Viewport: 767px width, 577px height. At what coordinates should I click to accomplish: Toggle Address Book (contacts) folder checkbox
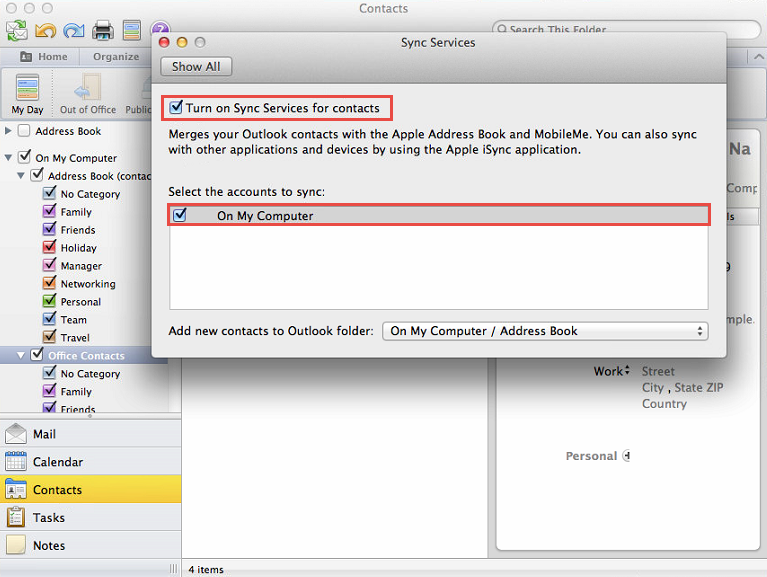tap(37, 175)
